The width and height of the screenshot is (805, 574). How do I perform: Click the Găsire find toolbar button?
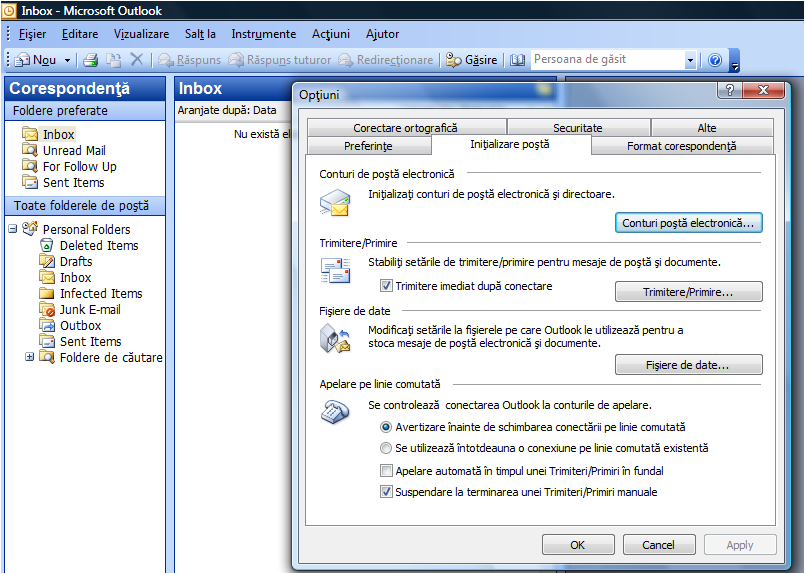click(471, 60)
